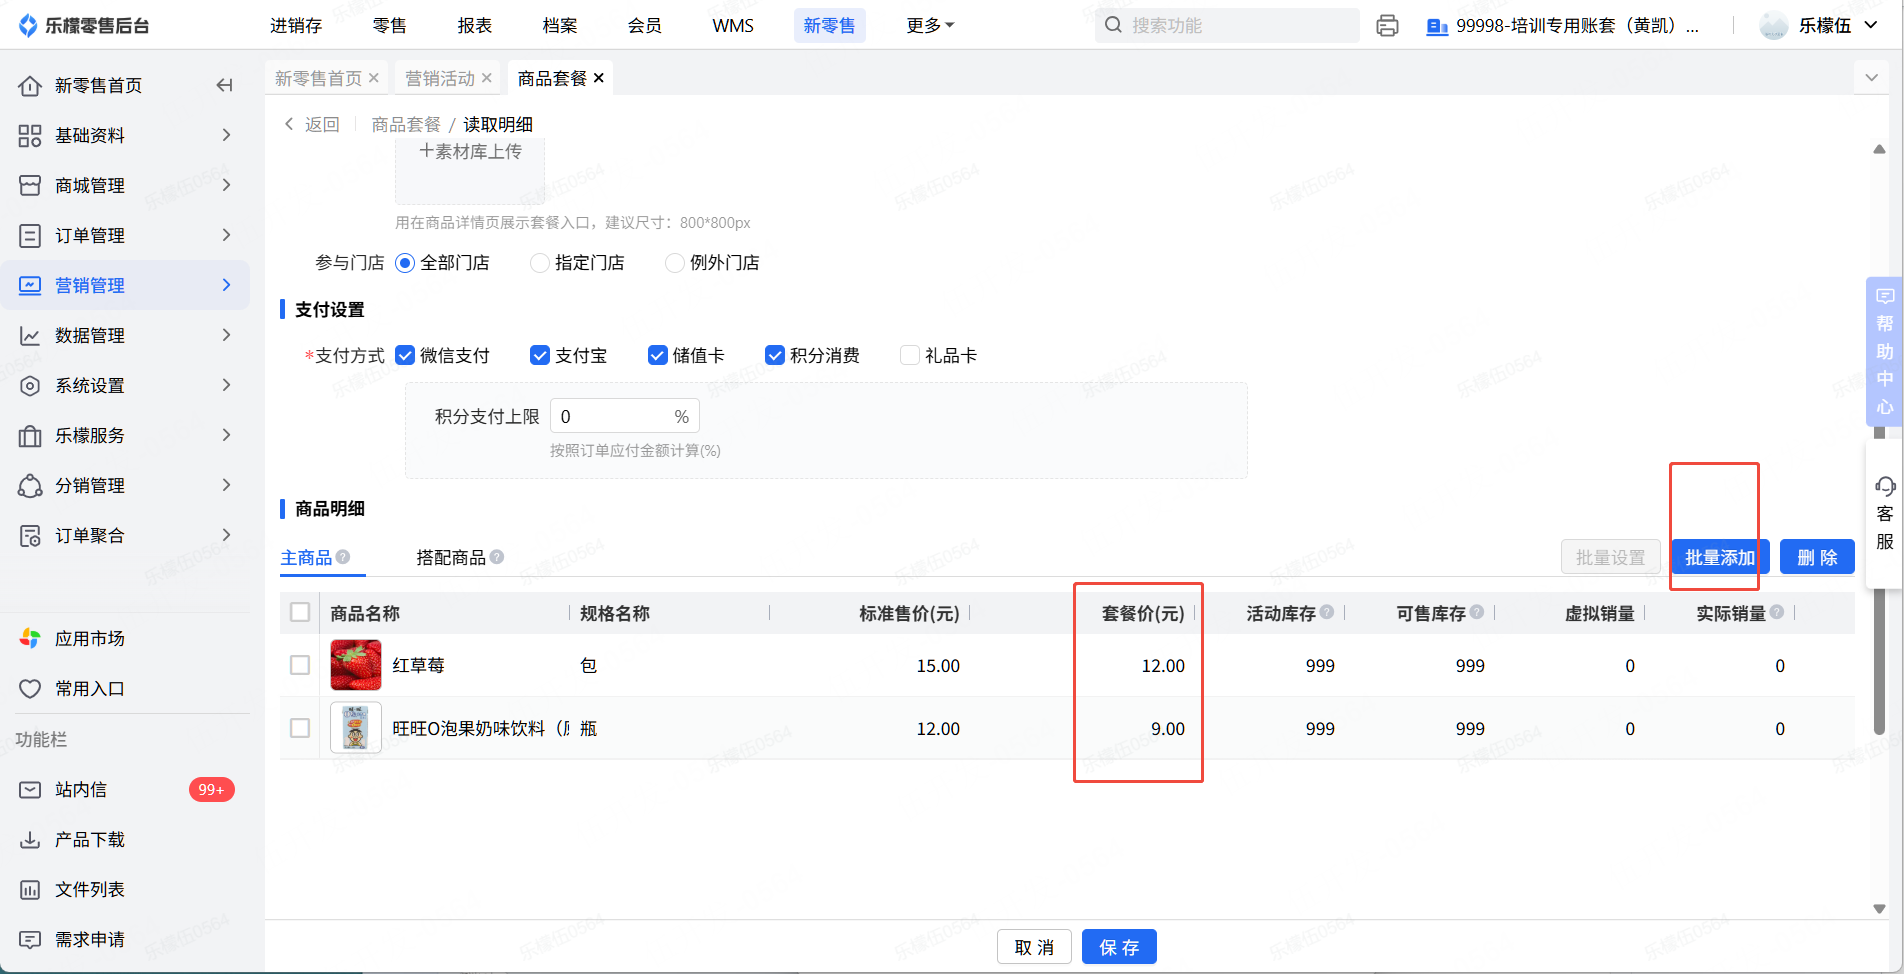Select the 全部门店 radio button
Screen dimensions: 1904x974
coord(405,263)
